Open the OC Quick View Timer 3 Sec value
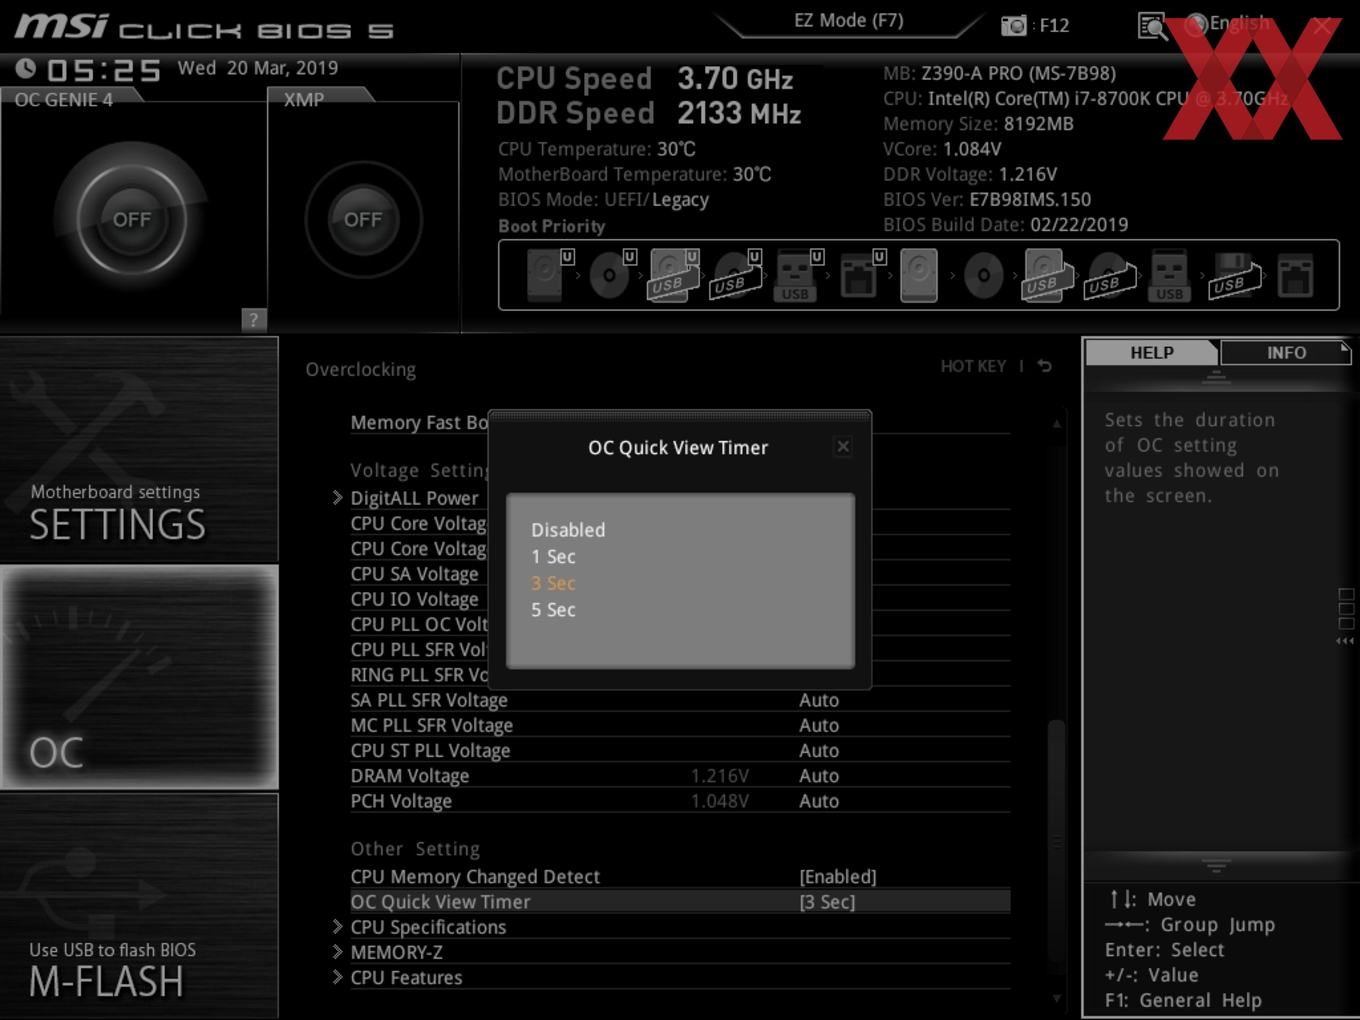 click(827, 902)
